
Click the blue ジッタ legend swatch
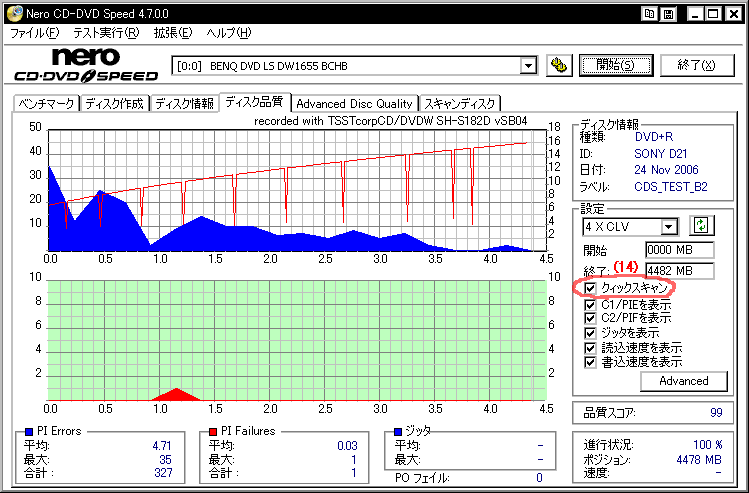(398, 432)
